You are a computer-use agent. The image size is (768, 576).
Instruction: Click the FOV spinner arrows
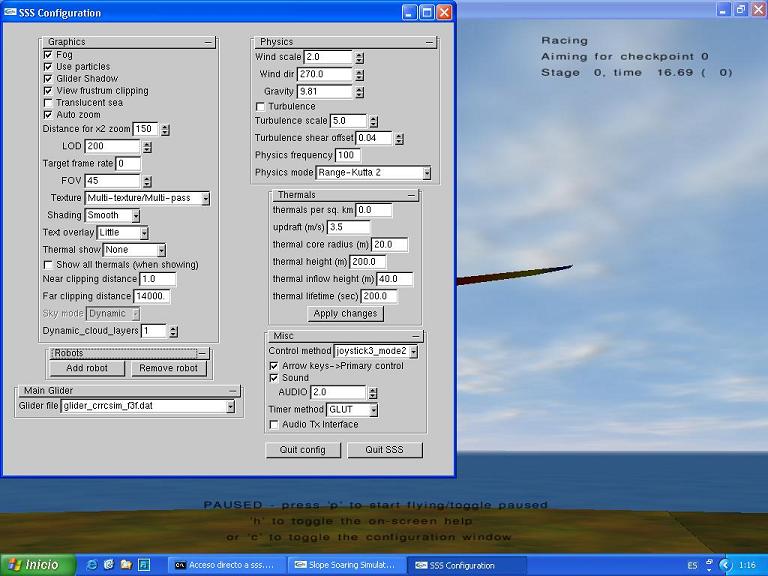(x=146, y=182)
